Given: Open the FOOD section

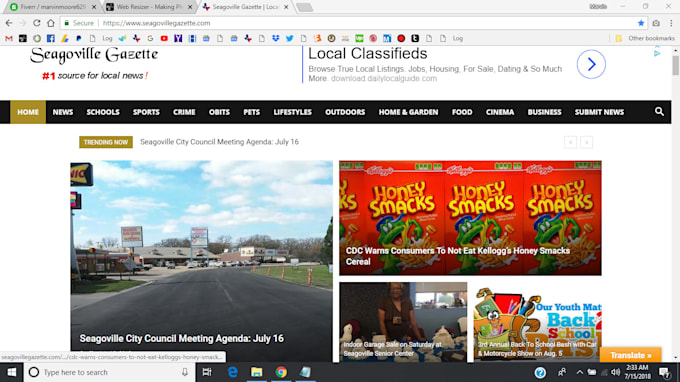Looking at the screenshot, I should point(462,112).
